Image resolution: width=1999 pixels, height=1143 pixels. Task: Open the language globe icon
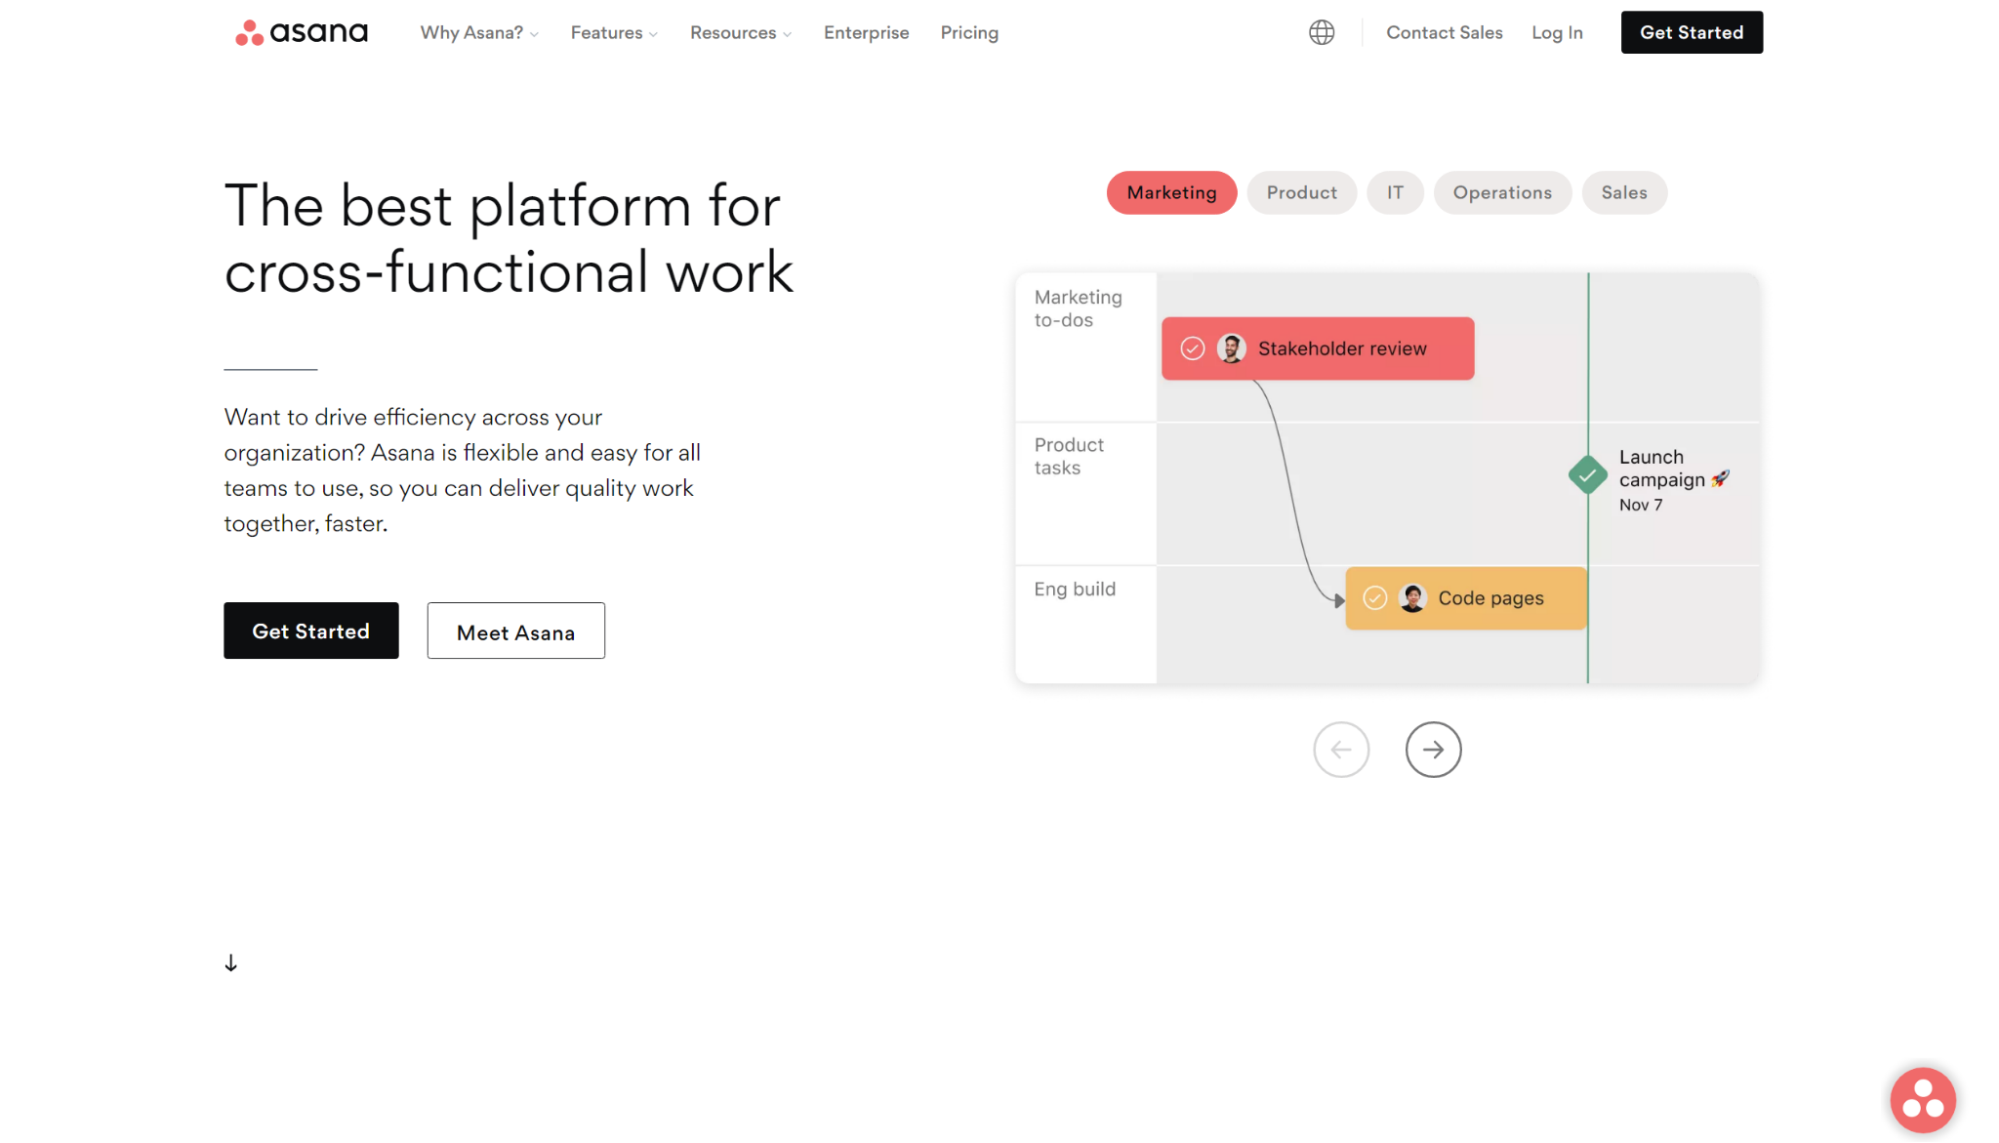click(1321, 33)
